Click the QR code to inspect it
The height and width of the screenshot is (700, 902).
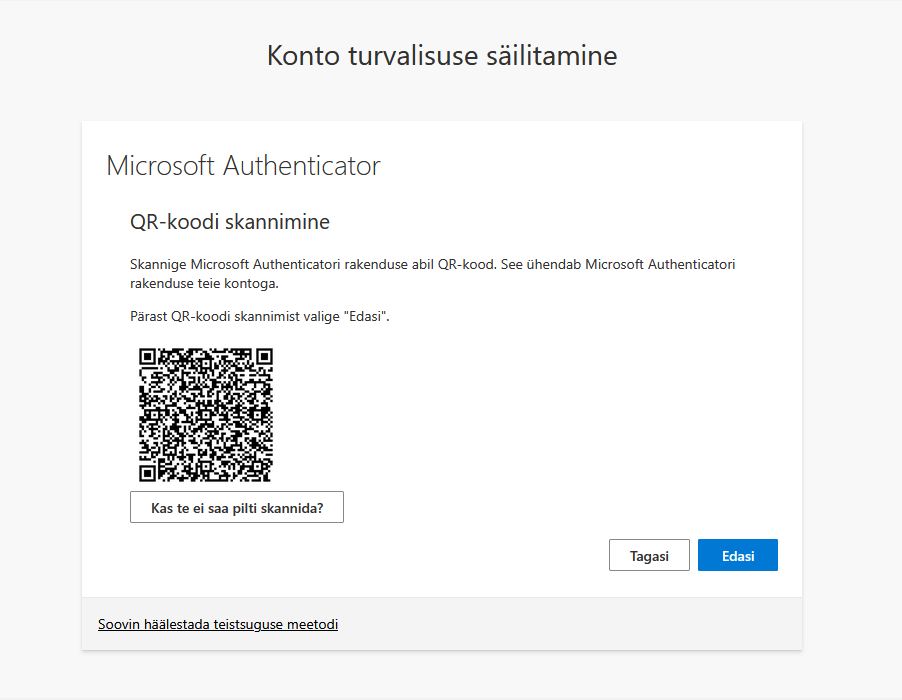(x=206, y=414)
